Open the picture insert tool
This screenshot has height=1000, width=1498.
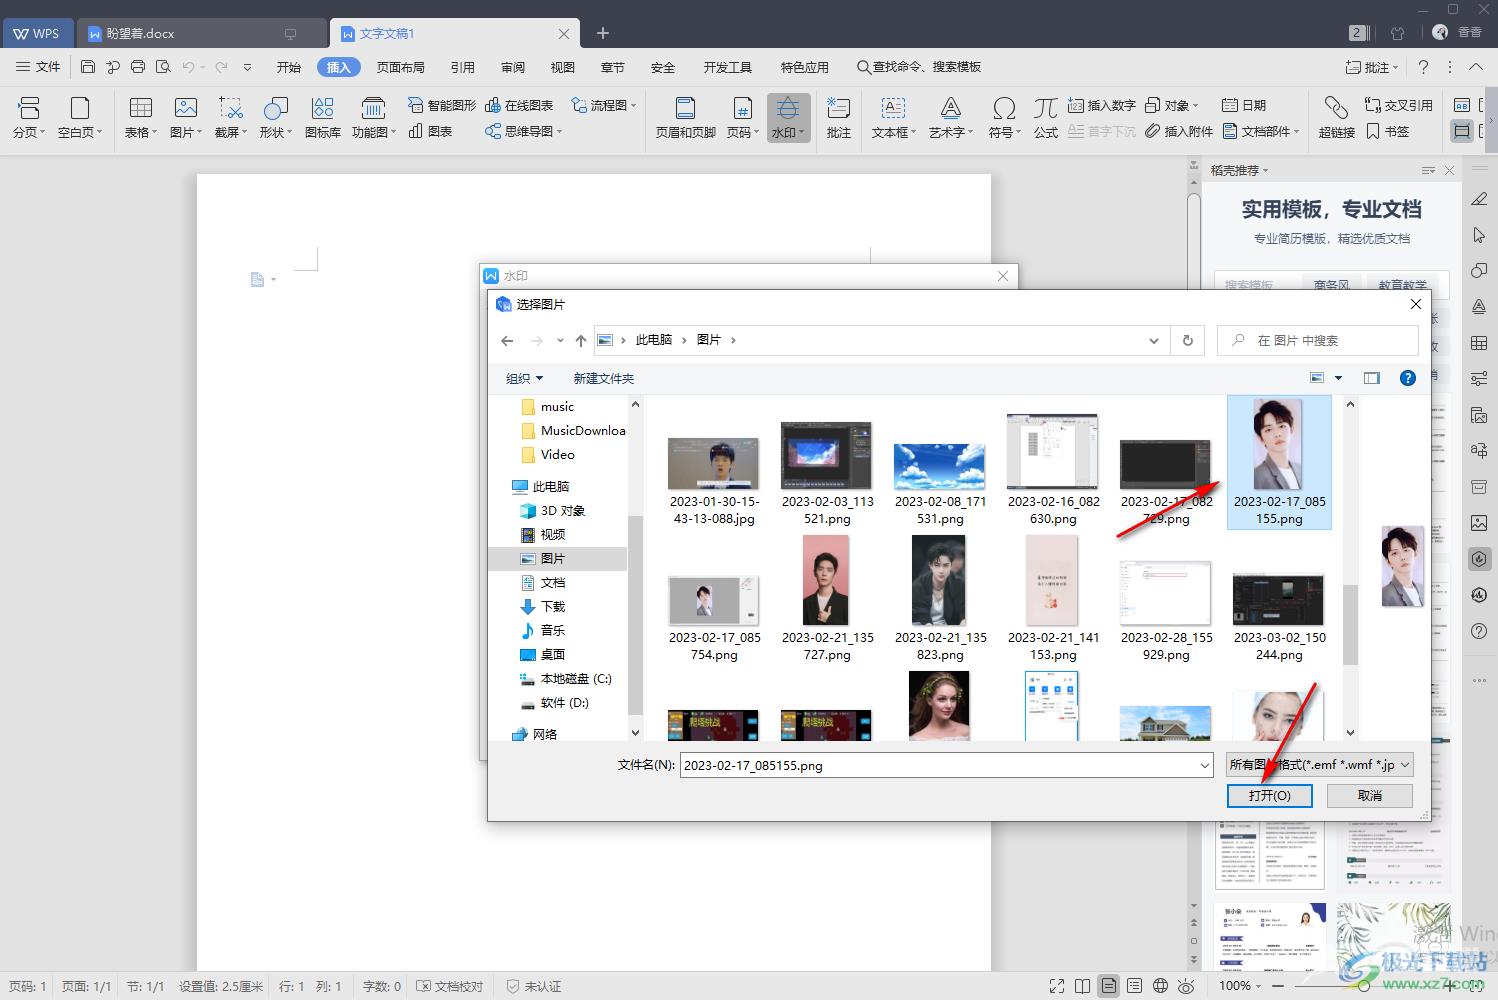[x=186, y=117]
